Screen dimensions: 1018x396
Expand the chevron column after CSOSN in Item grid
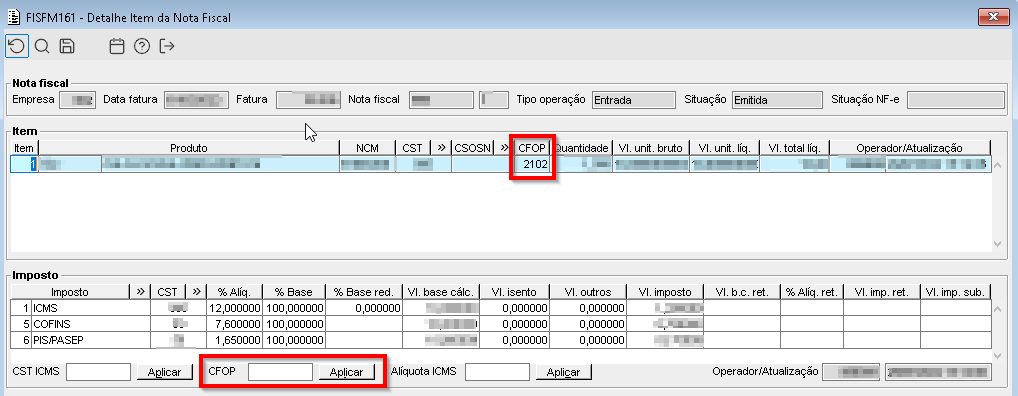[x=504, y=148]
